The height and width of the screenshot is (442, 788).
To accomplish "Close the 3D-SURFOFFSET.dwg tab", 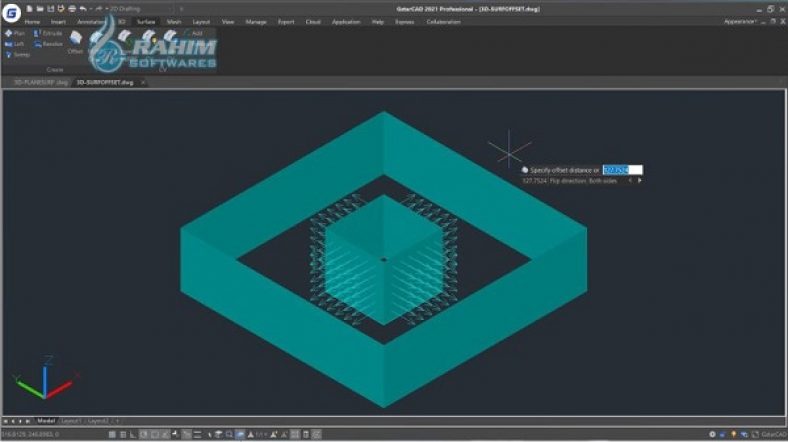I will click(143, 82).
